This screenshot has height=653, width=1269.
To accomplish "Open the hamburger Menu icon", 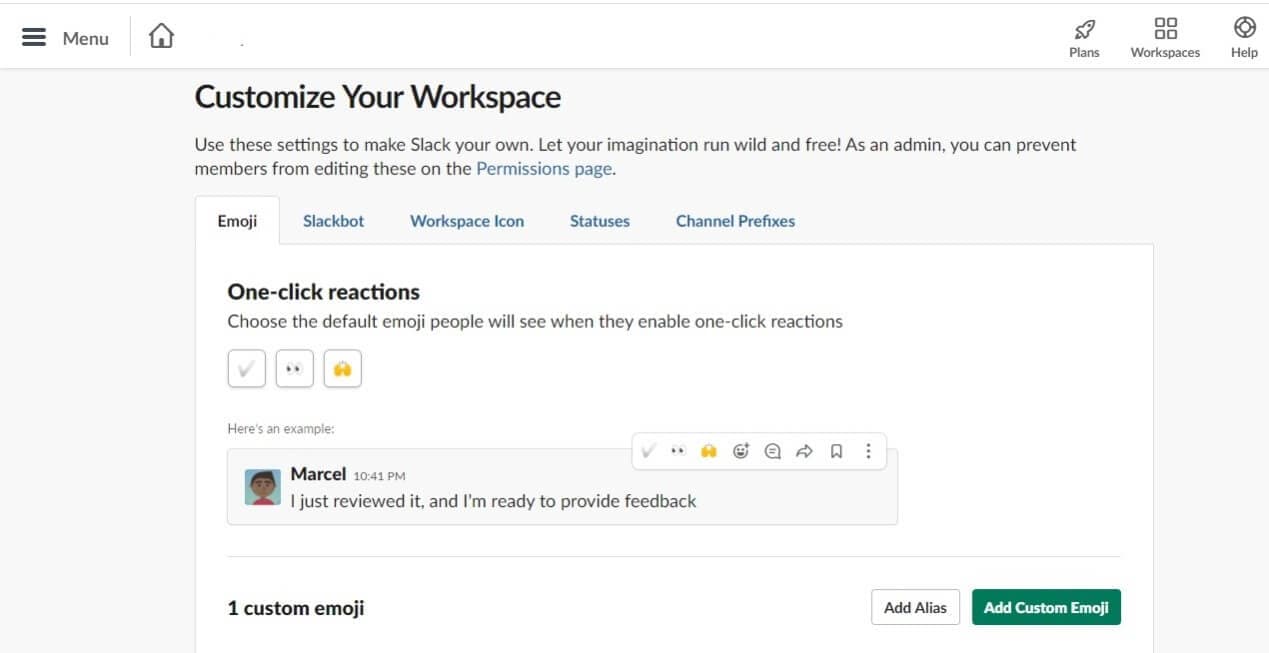I will pyautogui.click(x=34, y=37).
